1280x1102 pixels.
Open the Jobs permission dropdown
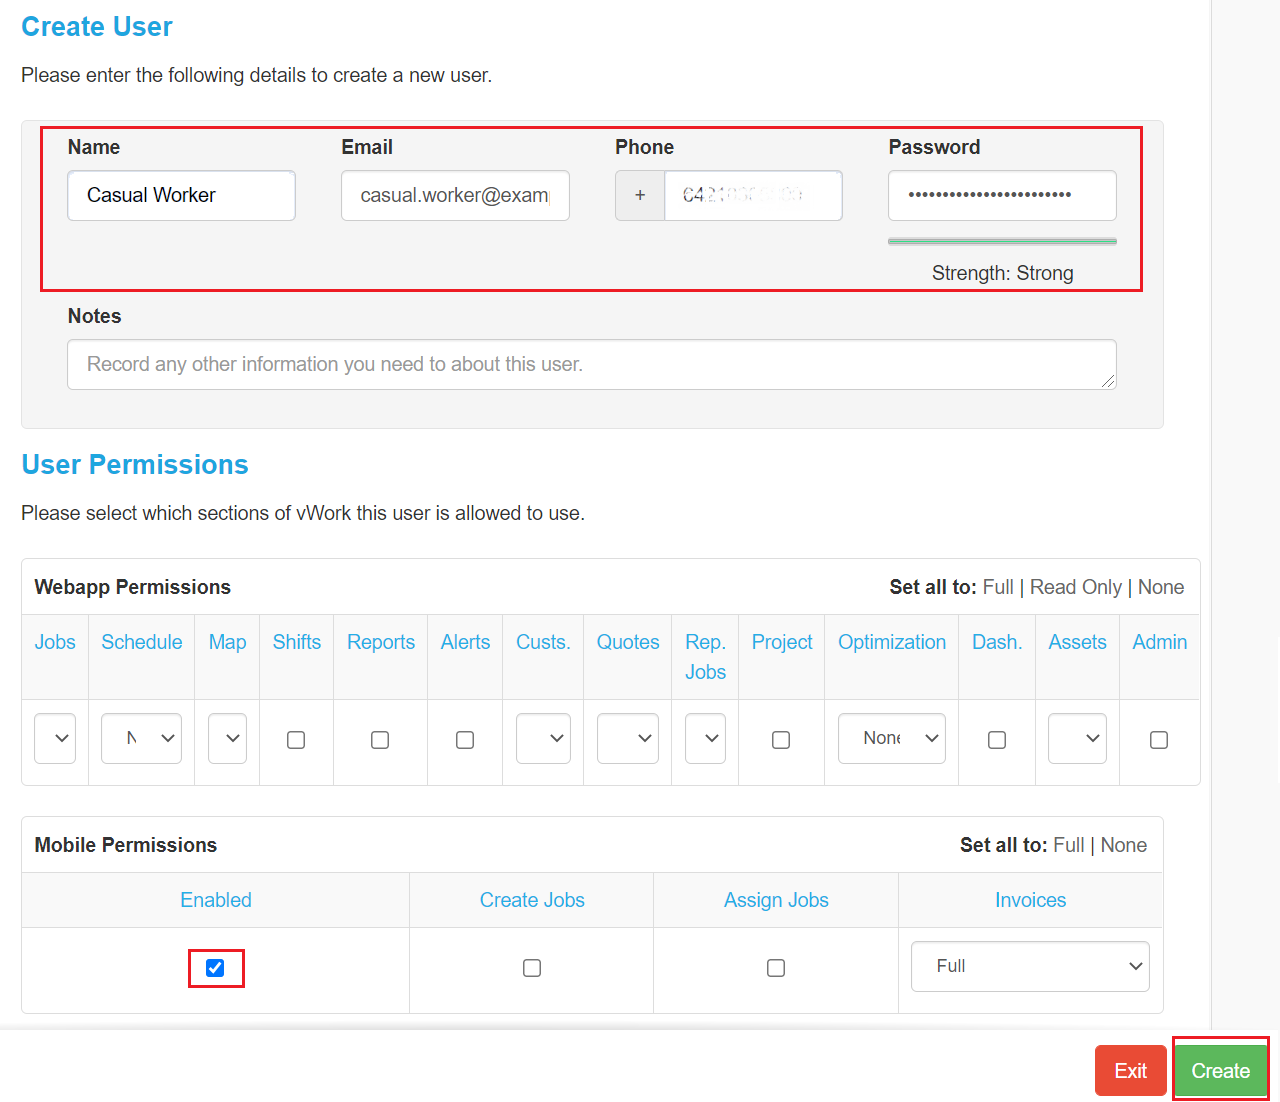[55, 738]
